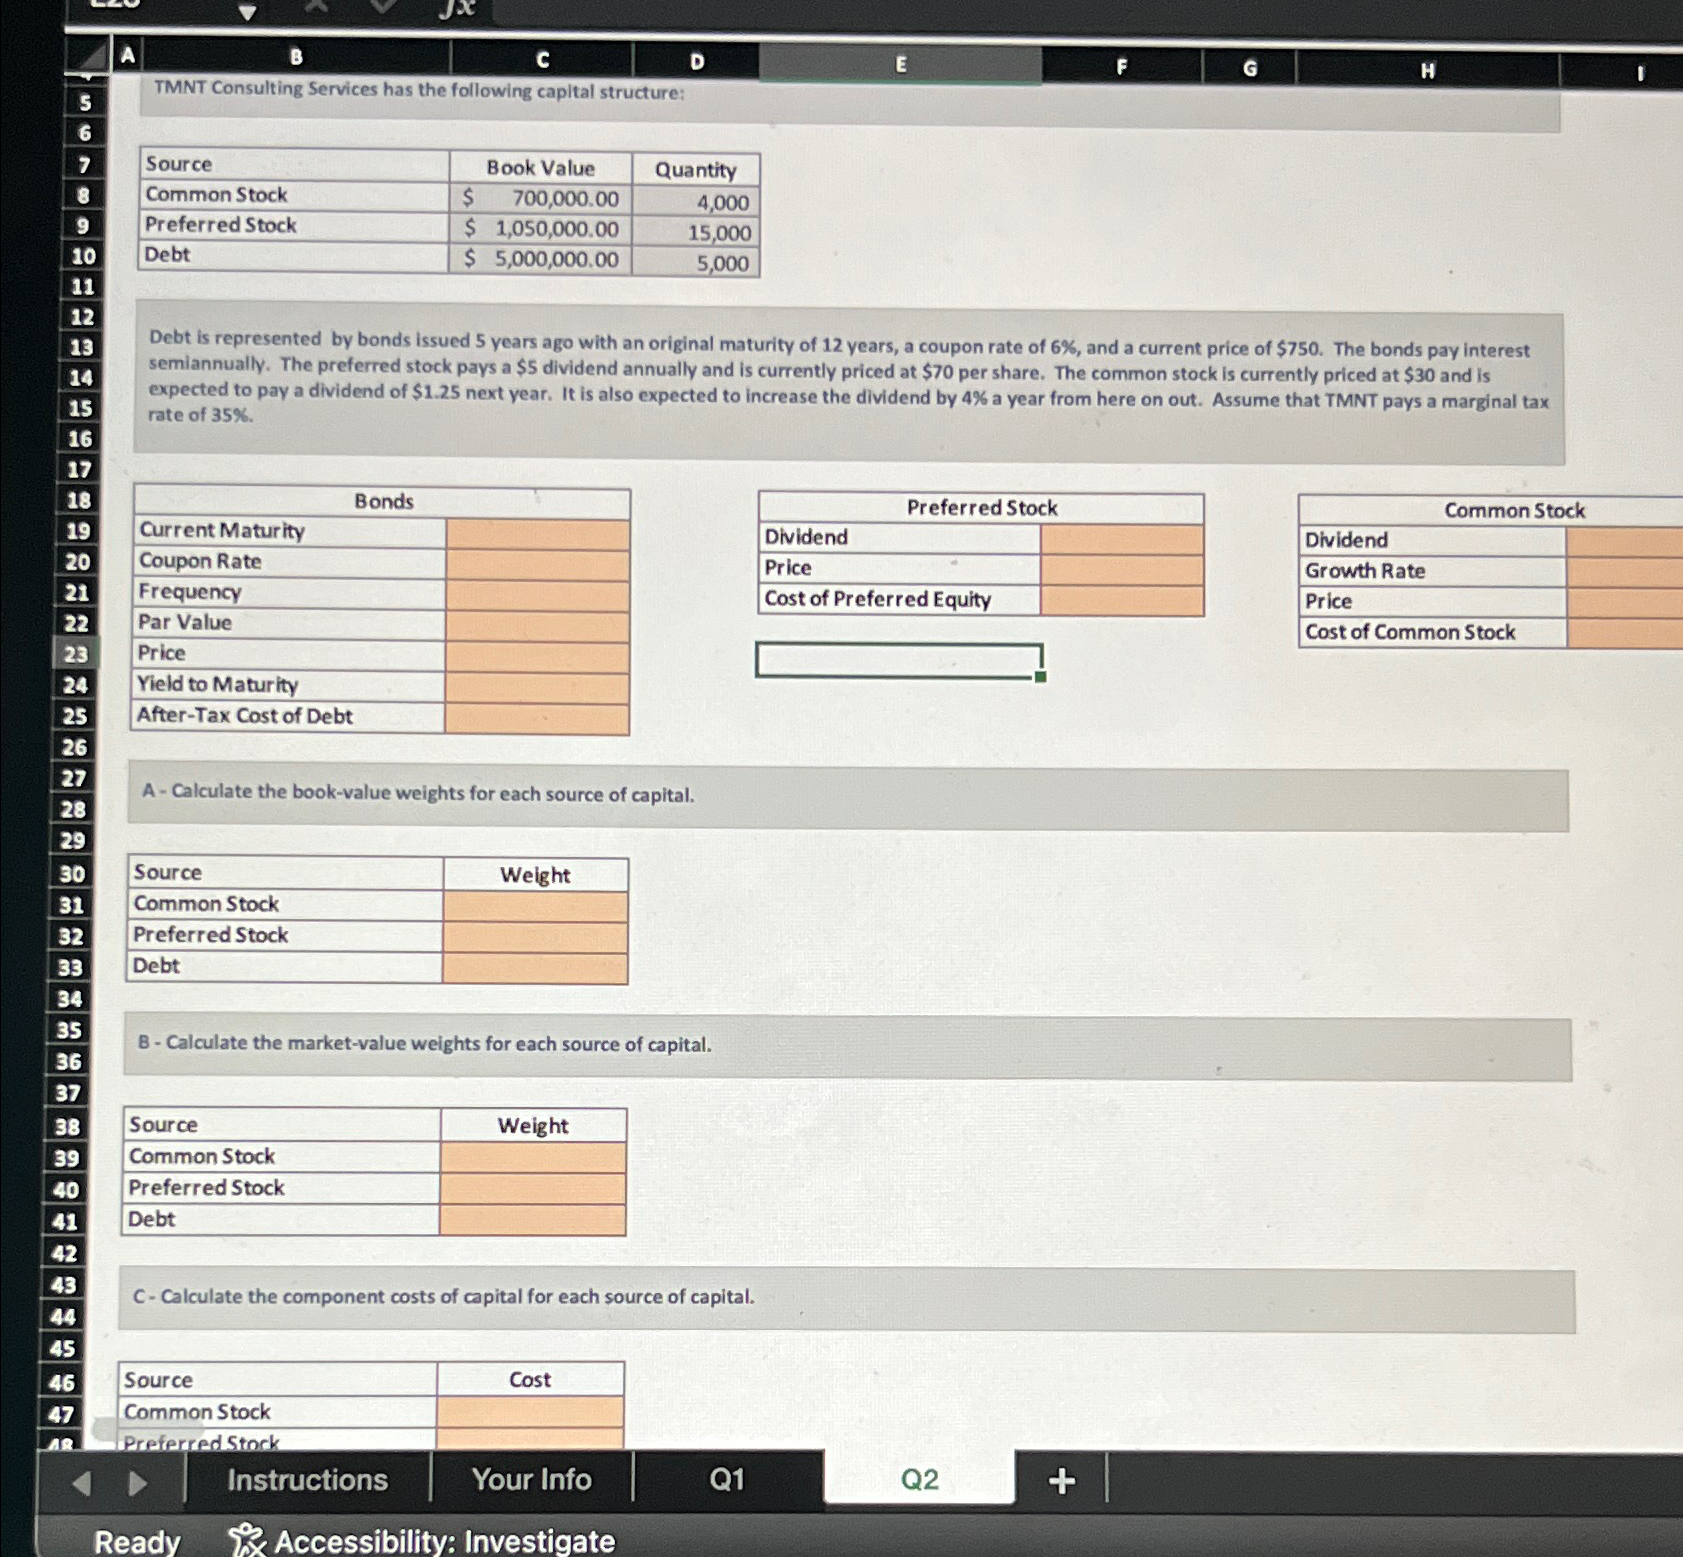This screenshot has width=1683, height=1557.
Task: Switch to the Your Info sheet tab
Action: (531, 1479)
